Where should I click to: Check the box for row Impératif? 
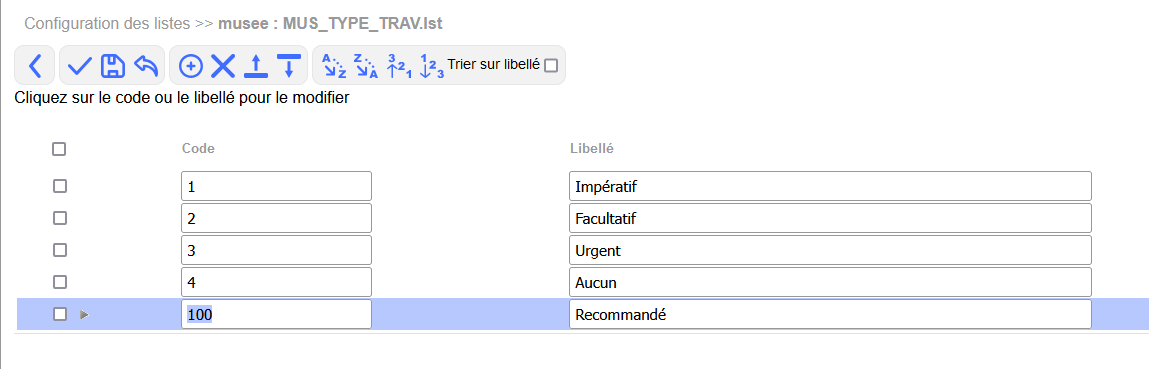click(60, 186)
